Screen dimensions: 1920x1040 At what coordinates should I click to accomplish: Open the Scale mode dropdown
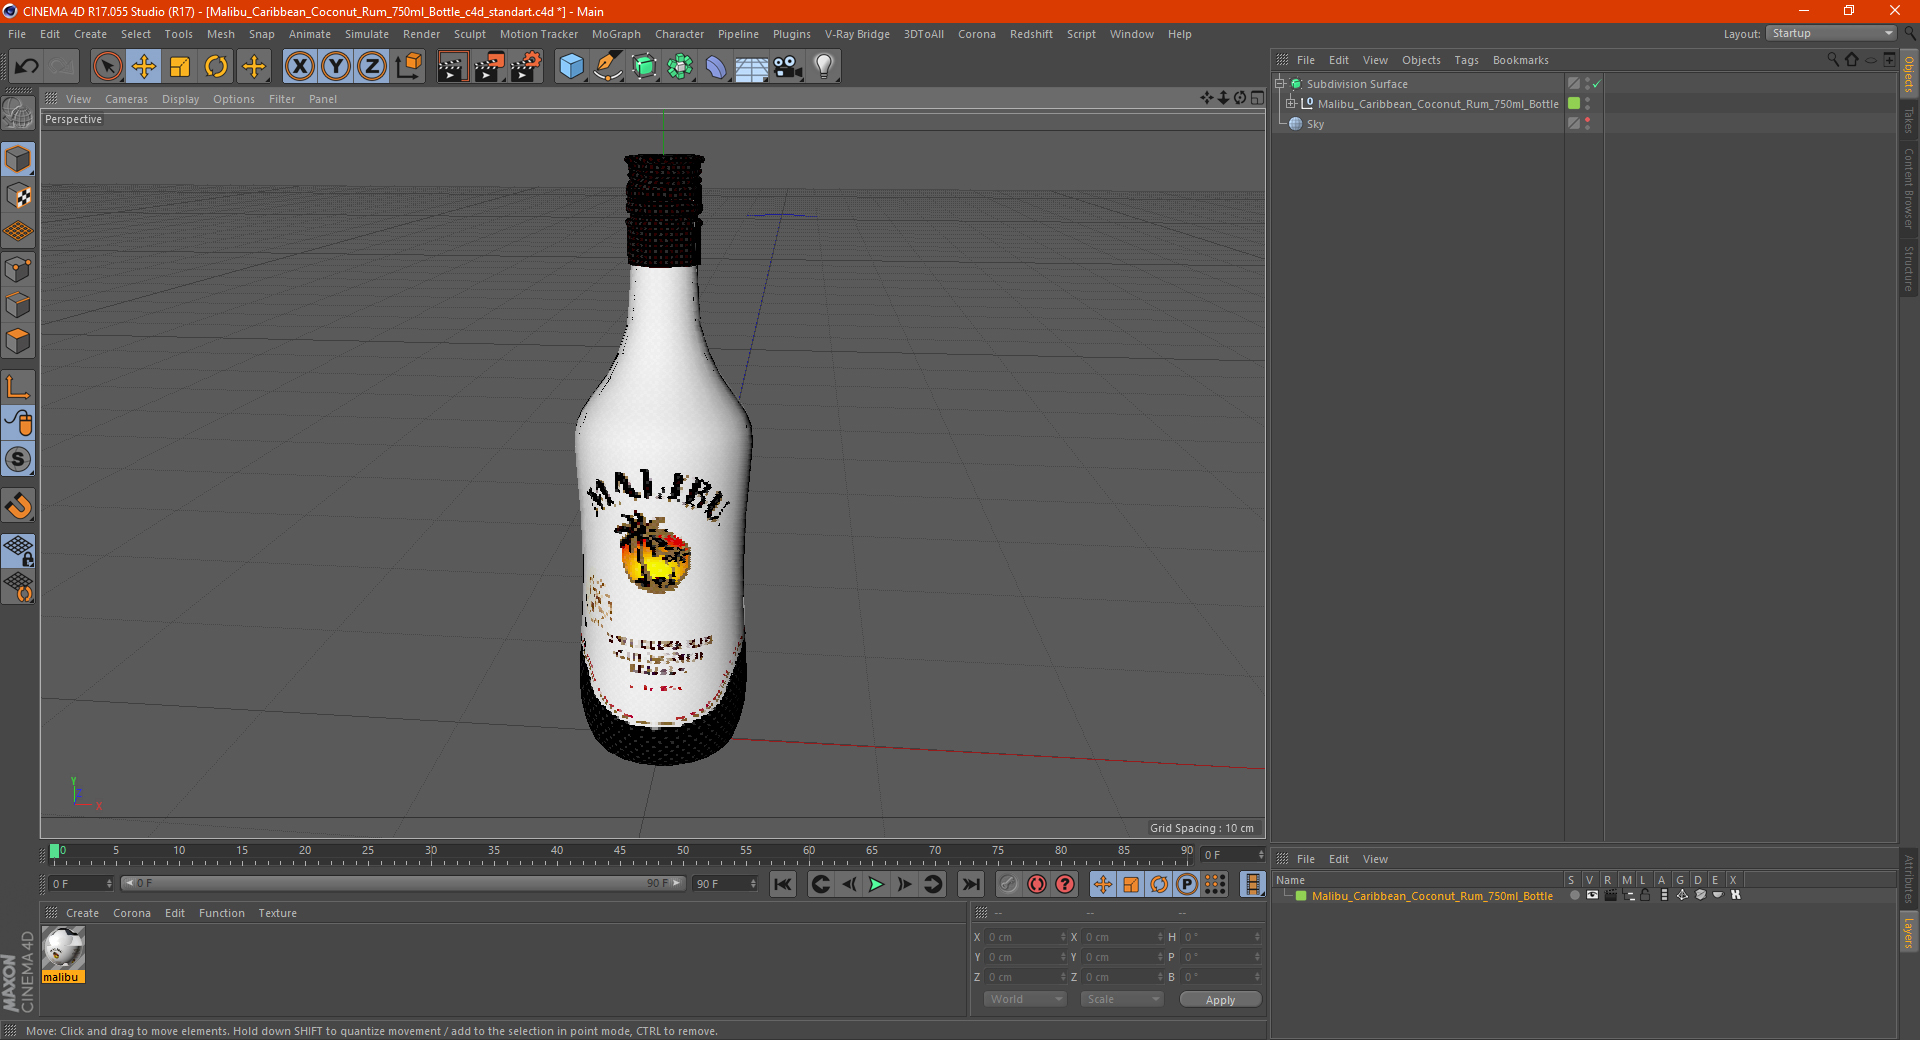[x=1122, y=999]
